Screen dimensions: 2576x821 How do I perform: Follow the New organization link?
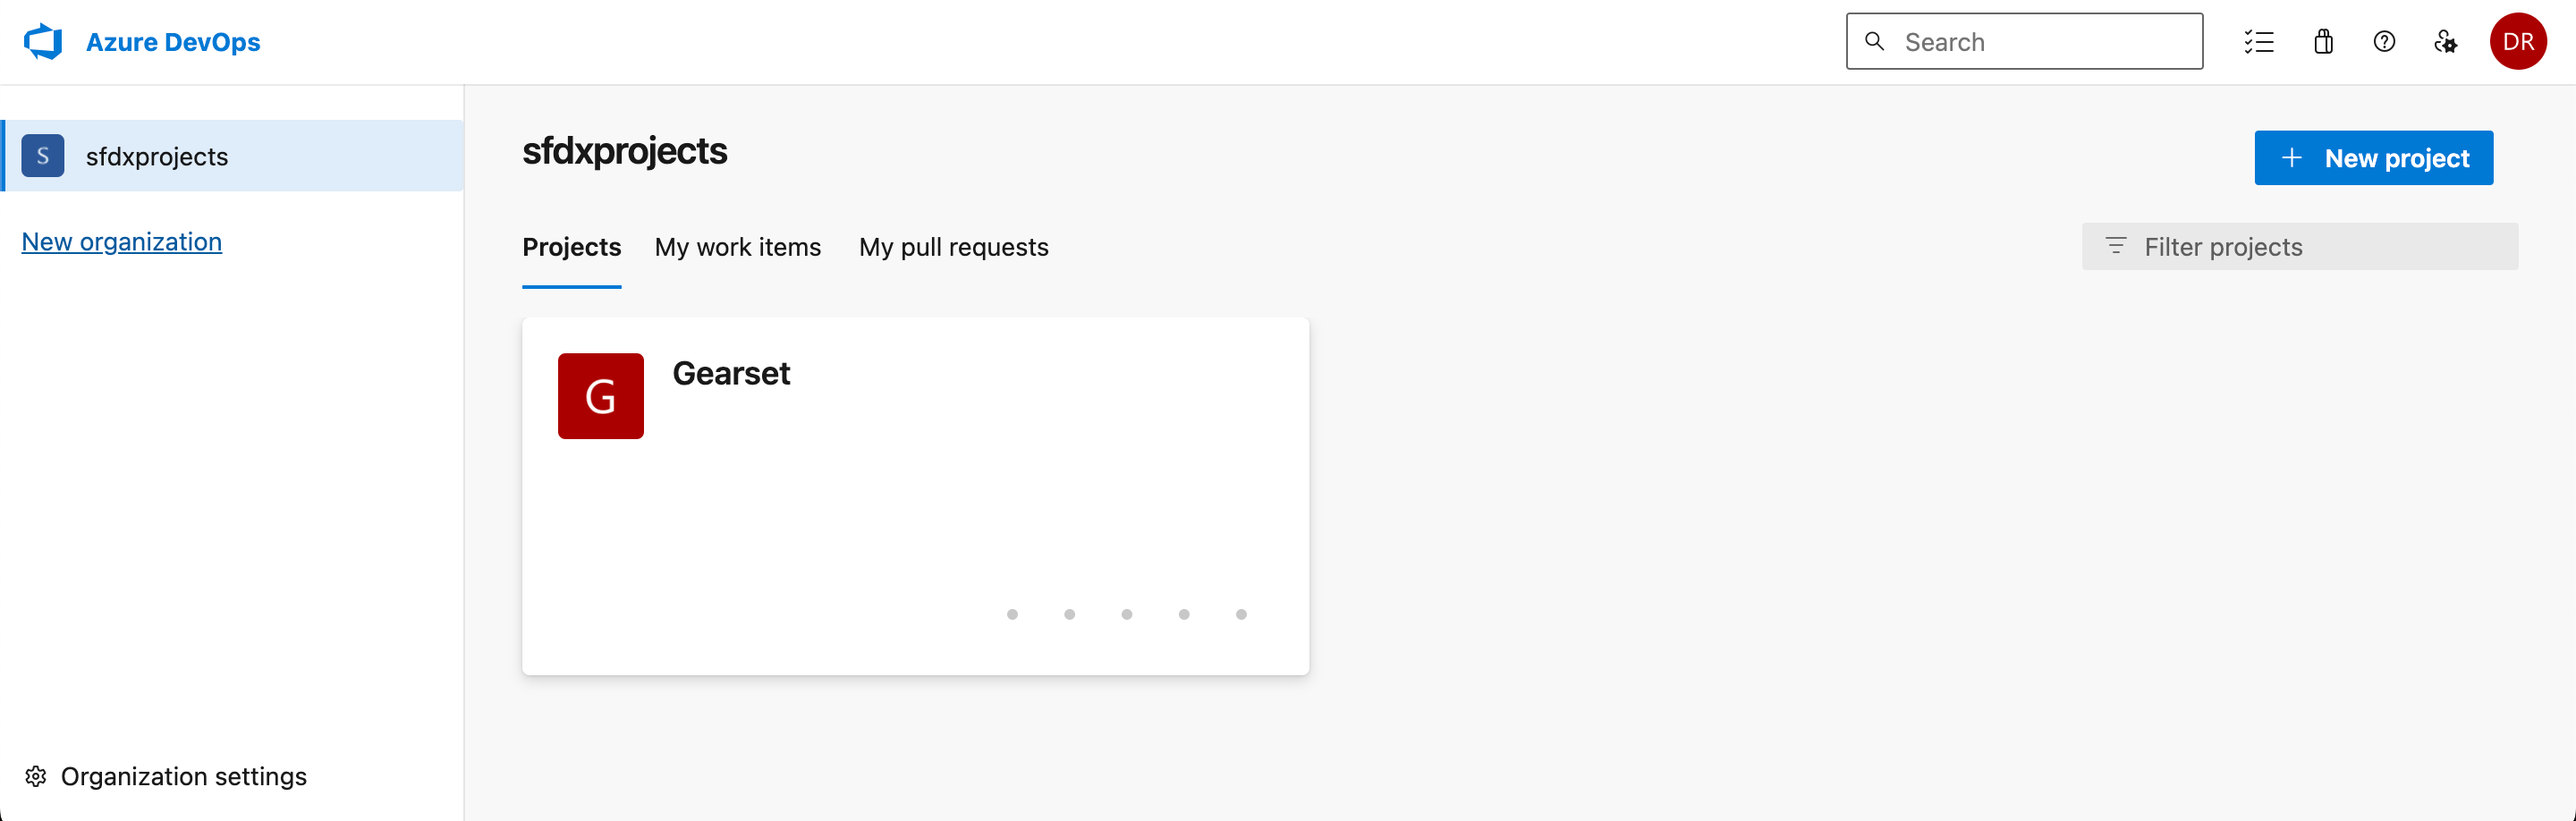click(x=122, y=242)
